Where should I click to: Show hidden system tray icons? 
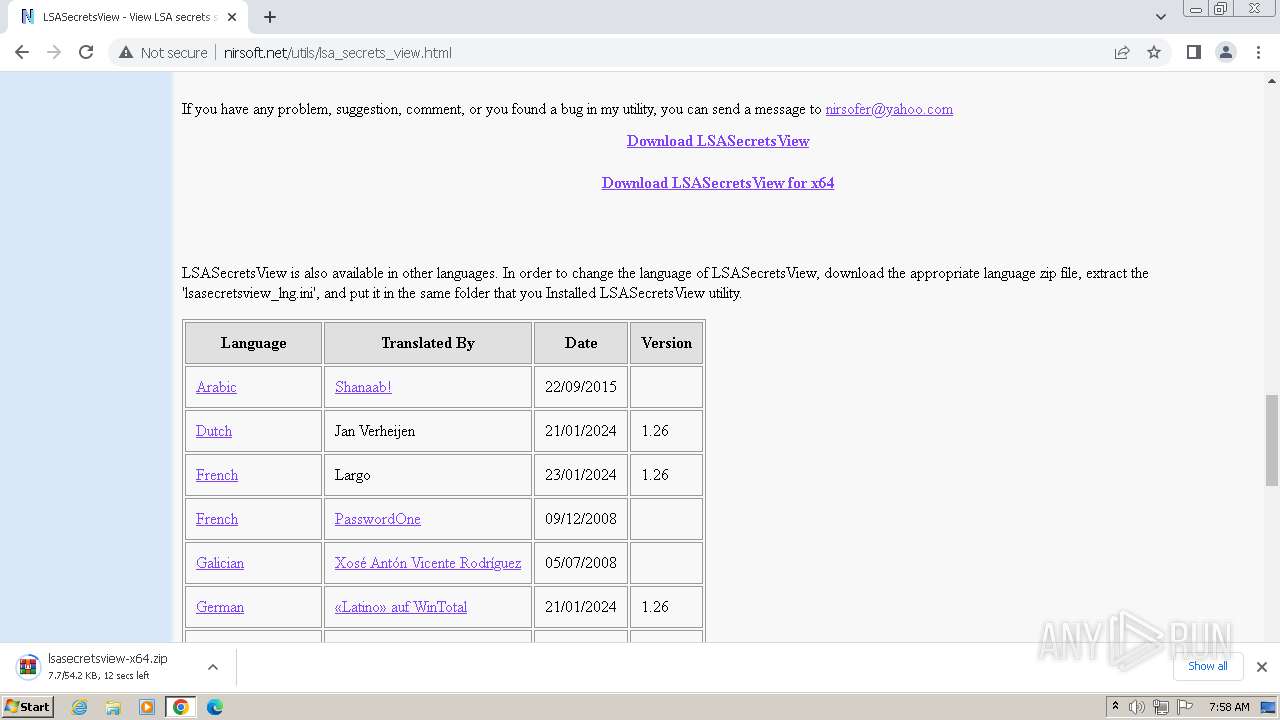pyautogui.click(x=1115, y=707)
